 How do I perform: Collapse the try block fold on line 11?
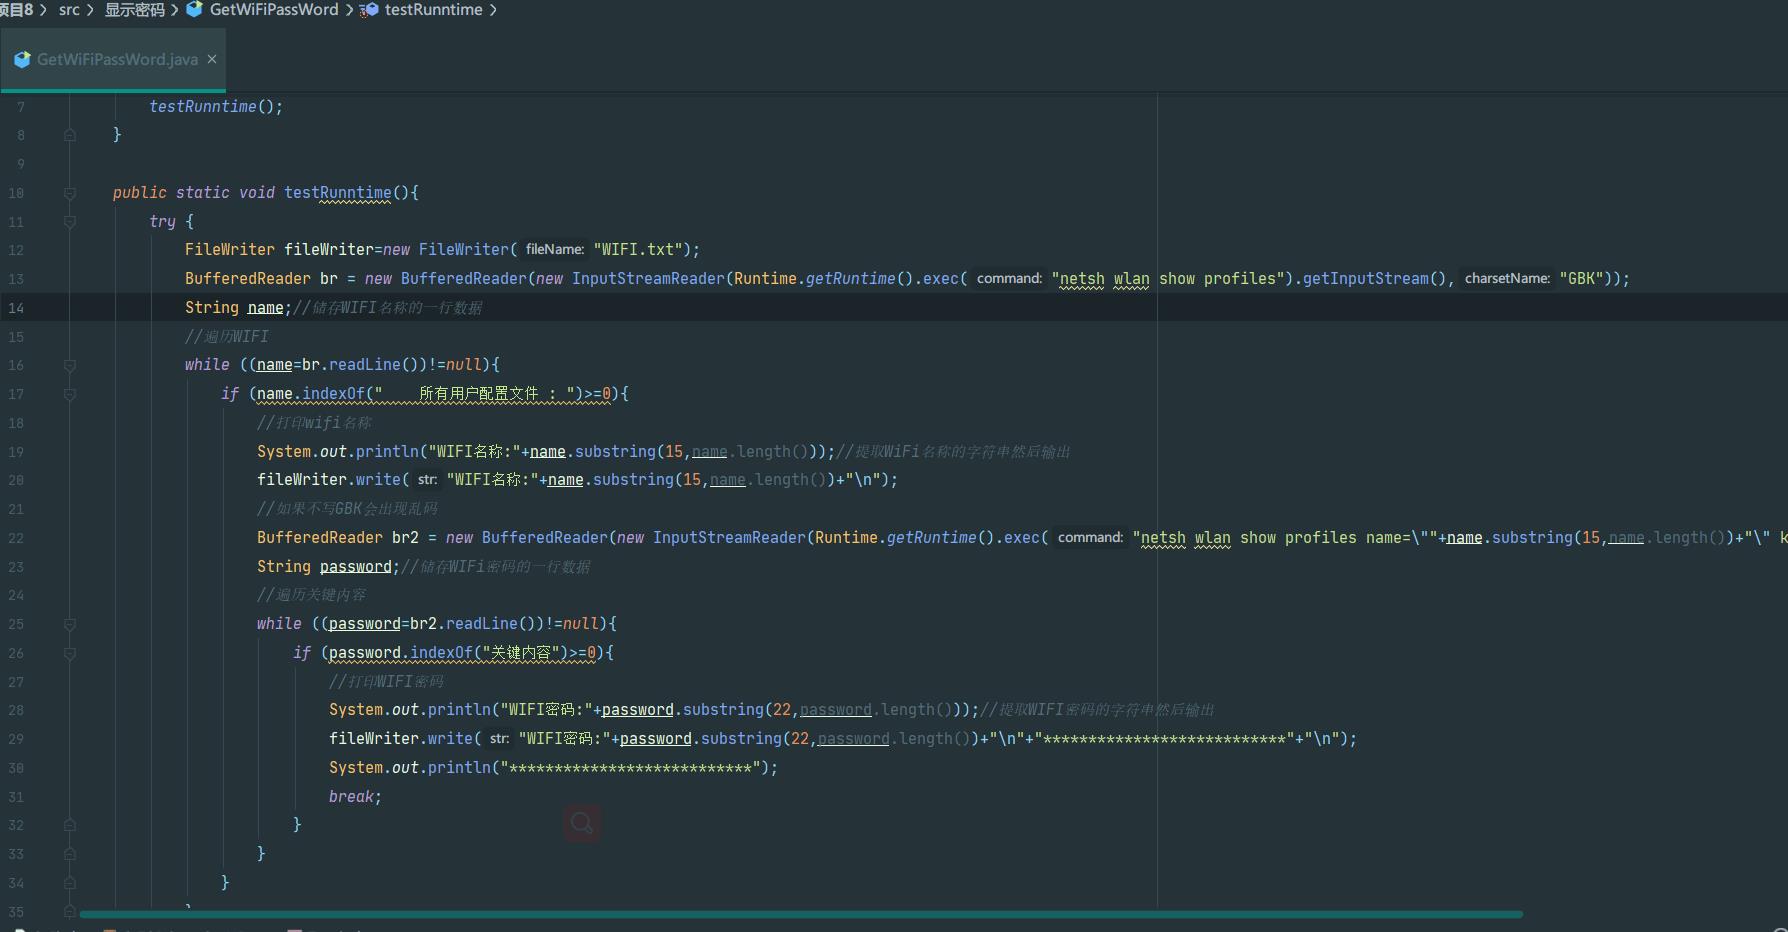70,222
